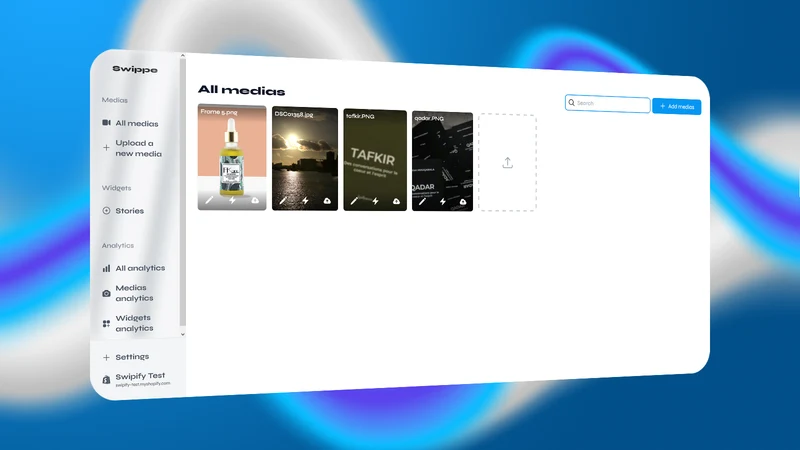Click plus icon beside Upload a new media

pos(106,148)
